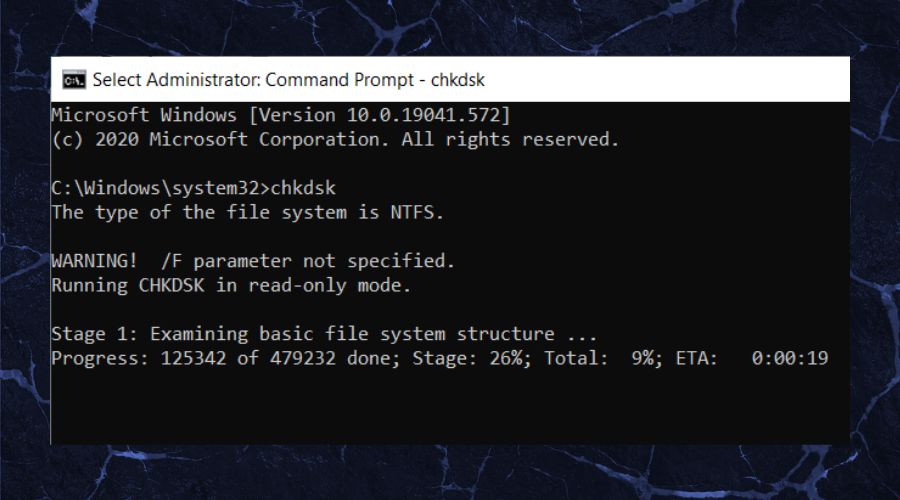Screen dimensions: 900x500
Task: Click the ETA 0:00:19 time value
Action: 790,358
